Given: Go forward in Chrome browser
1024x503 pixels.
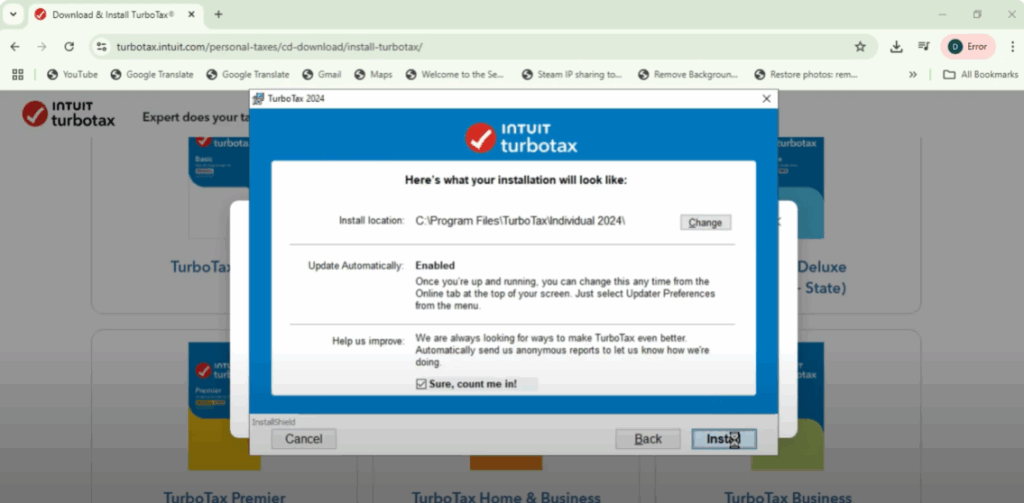Looking at the screenshot, I should (42, 47).
